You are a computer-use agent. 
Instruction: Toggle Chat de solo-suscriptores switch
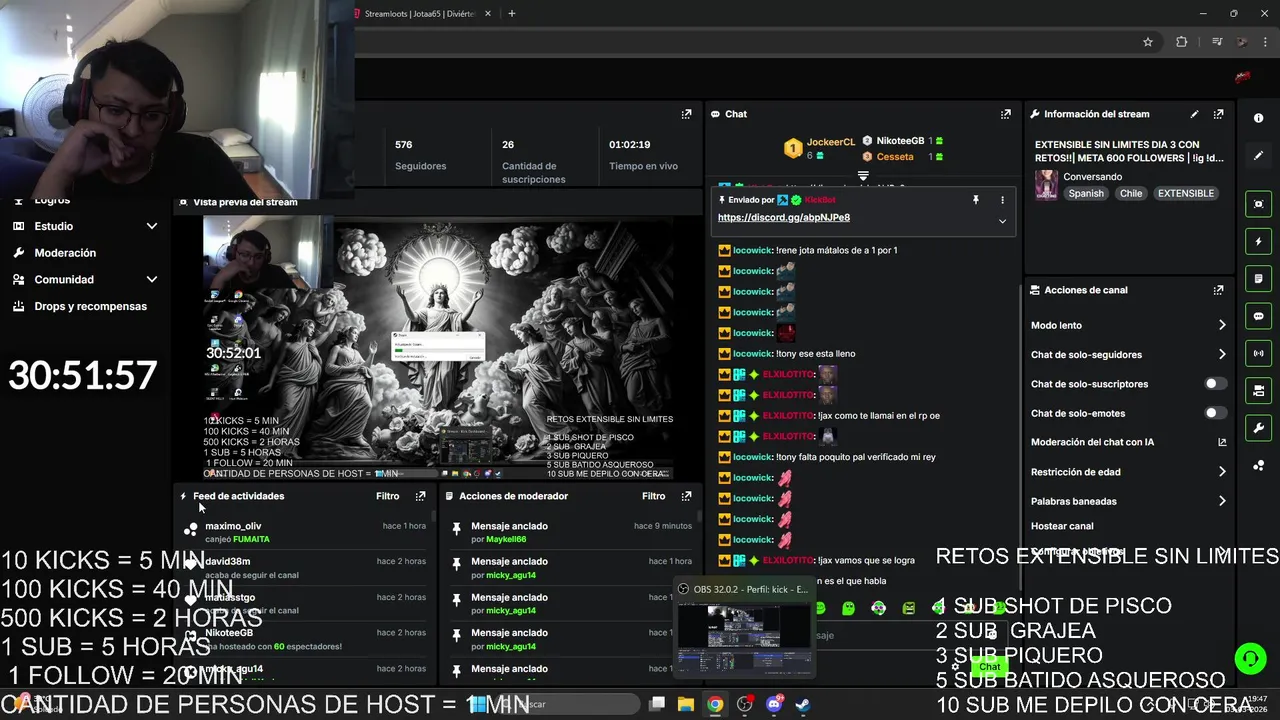point(1215,384)
